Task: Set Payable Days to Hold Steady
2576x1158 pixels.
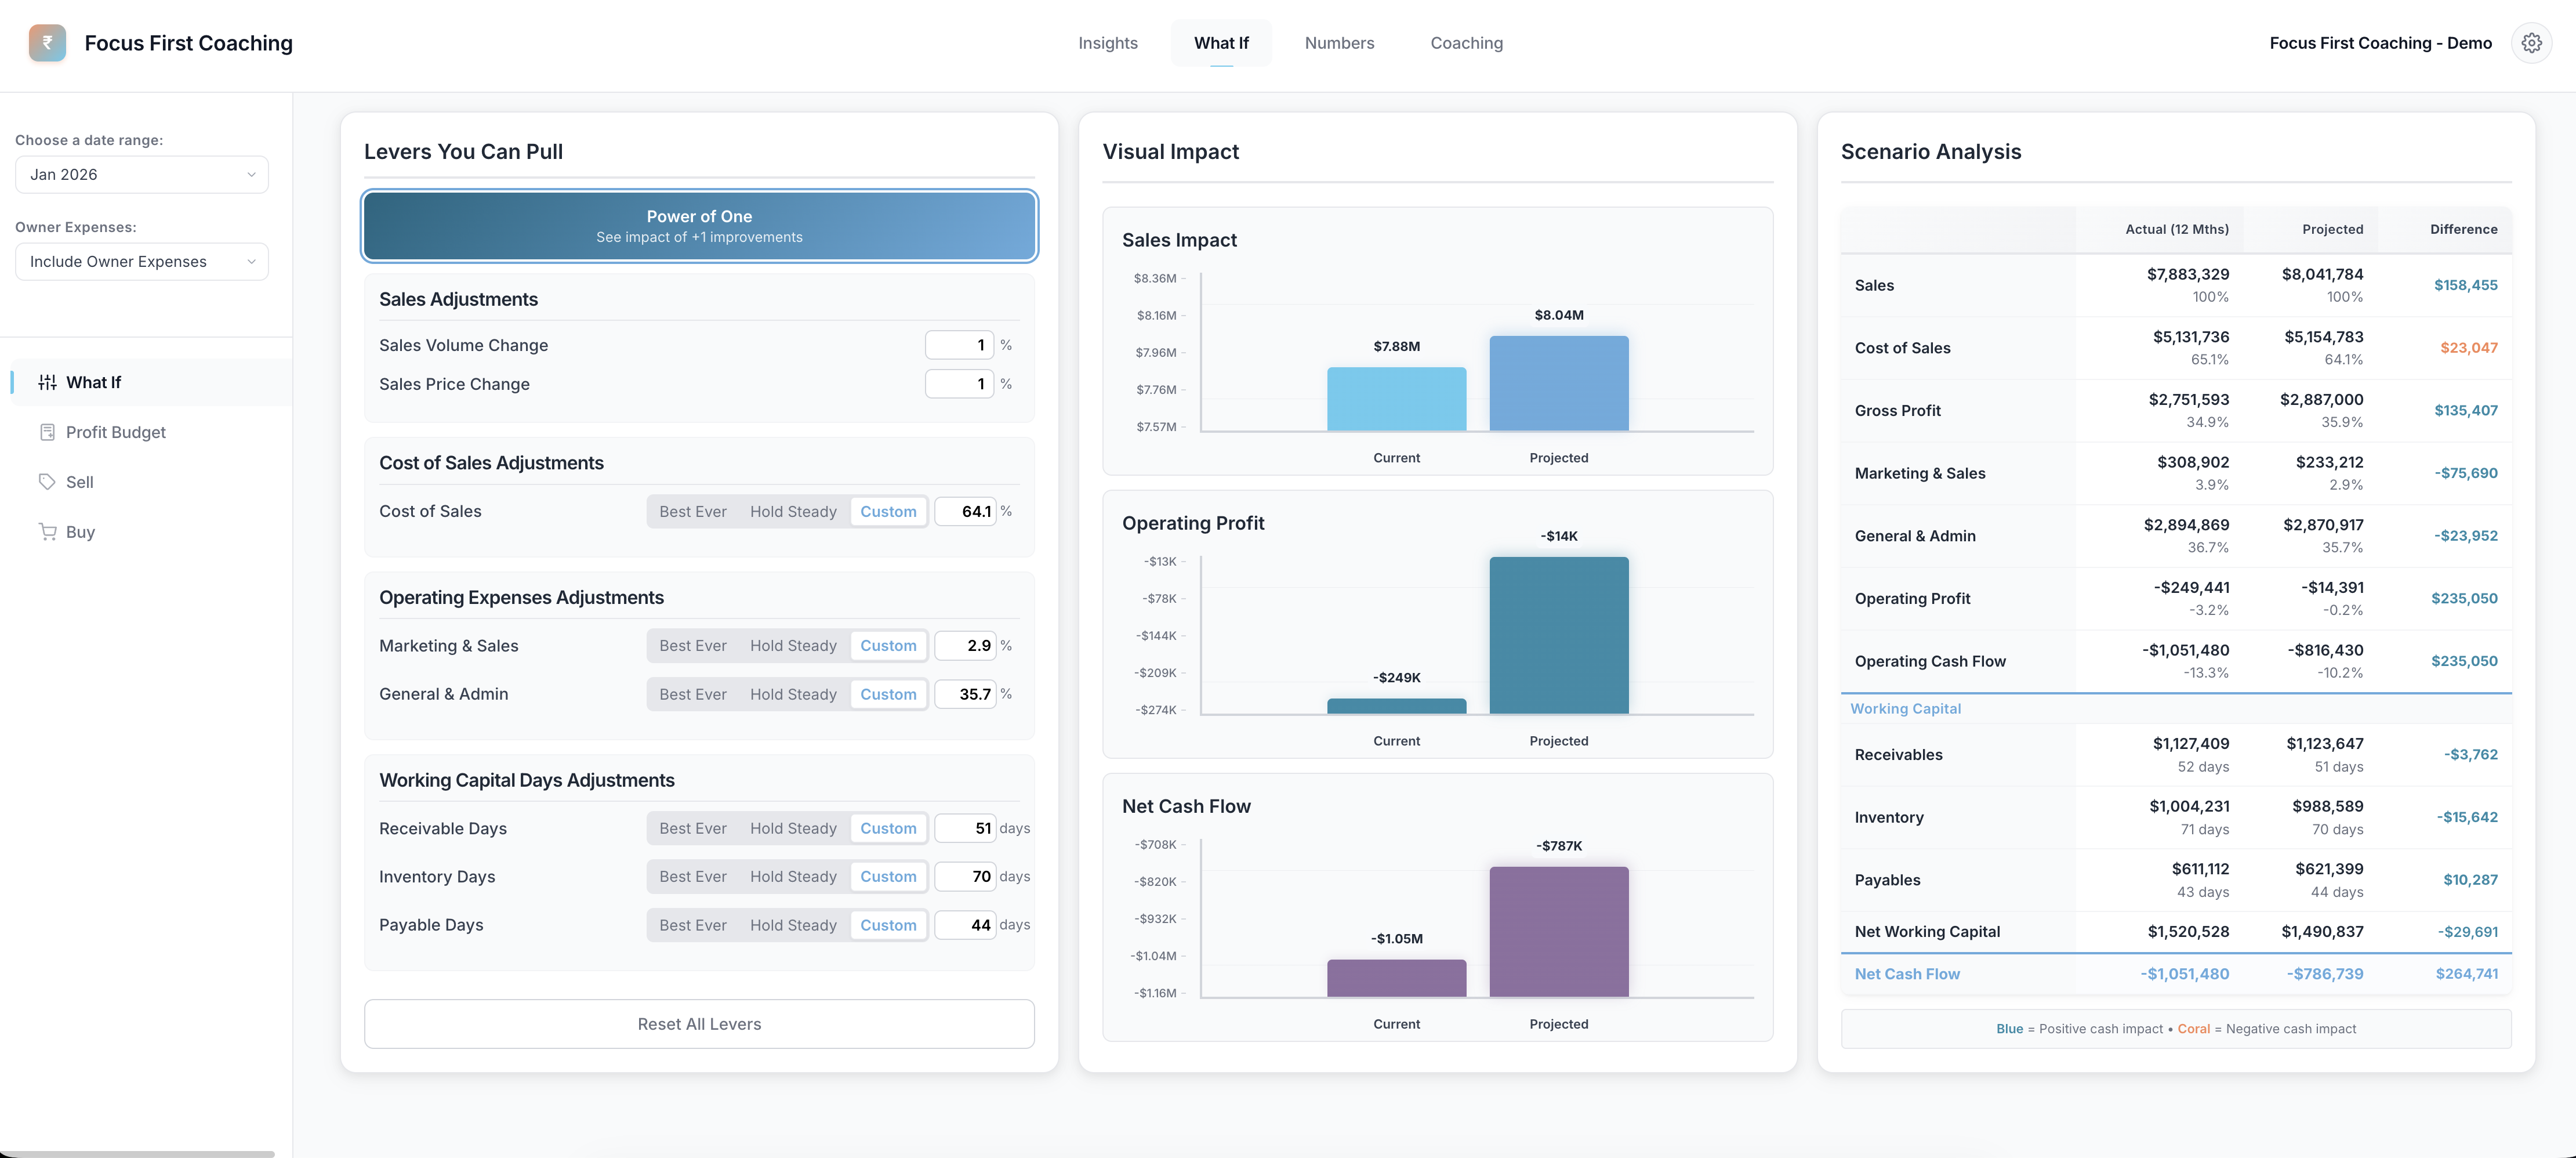Action: (793, 925)
